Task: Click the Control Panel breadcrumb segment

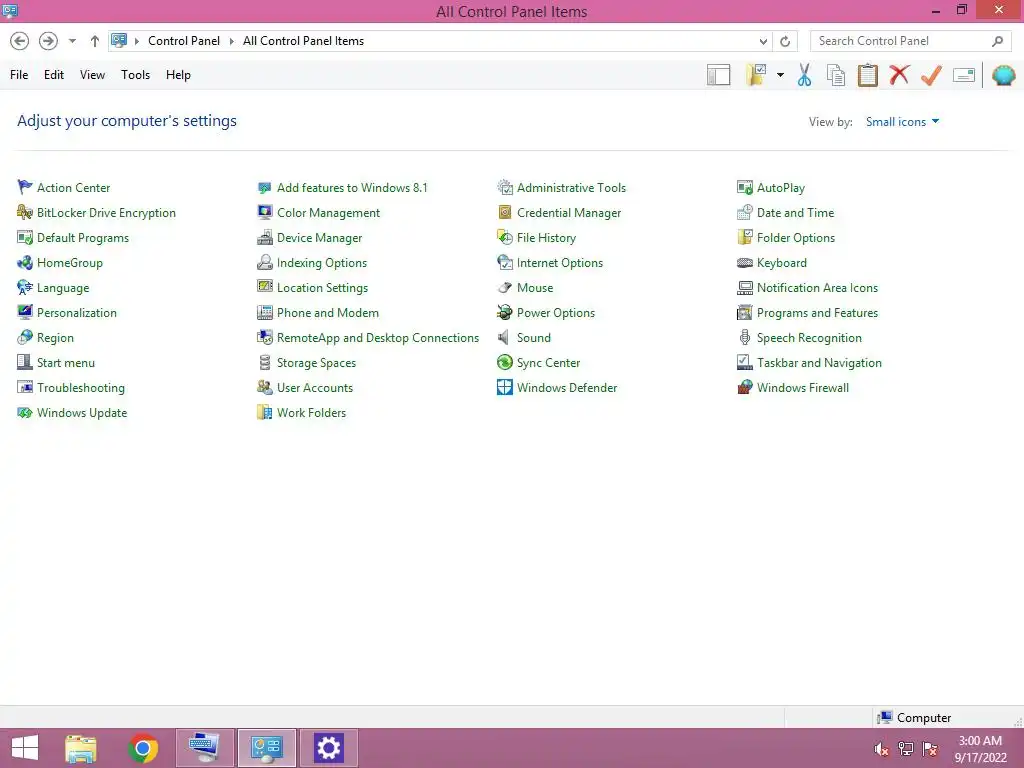Action: (184, 41)
